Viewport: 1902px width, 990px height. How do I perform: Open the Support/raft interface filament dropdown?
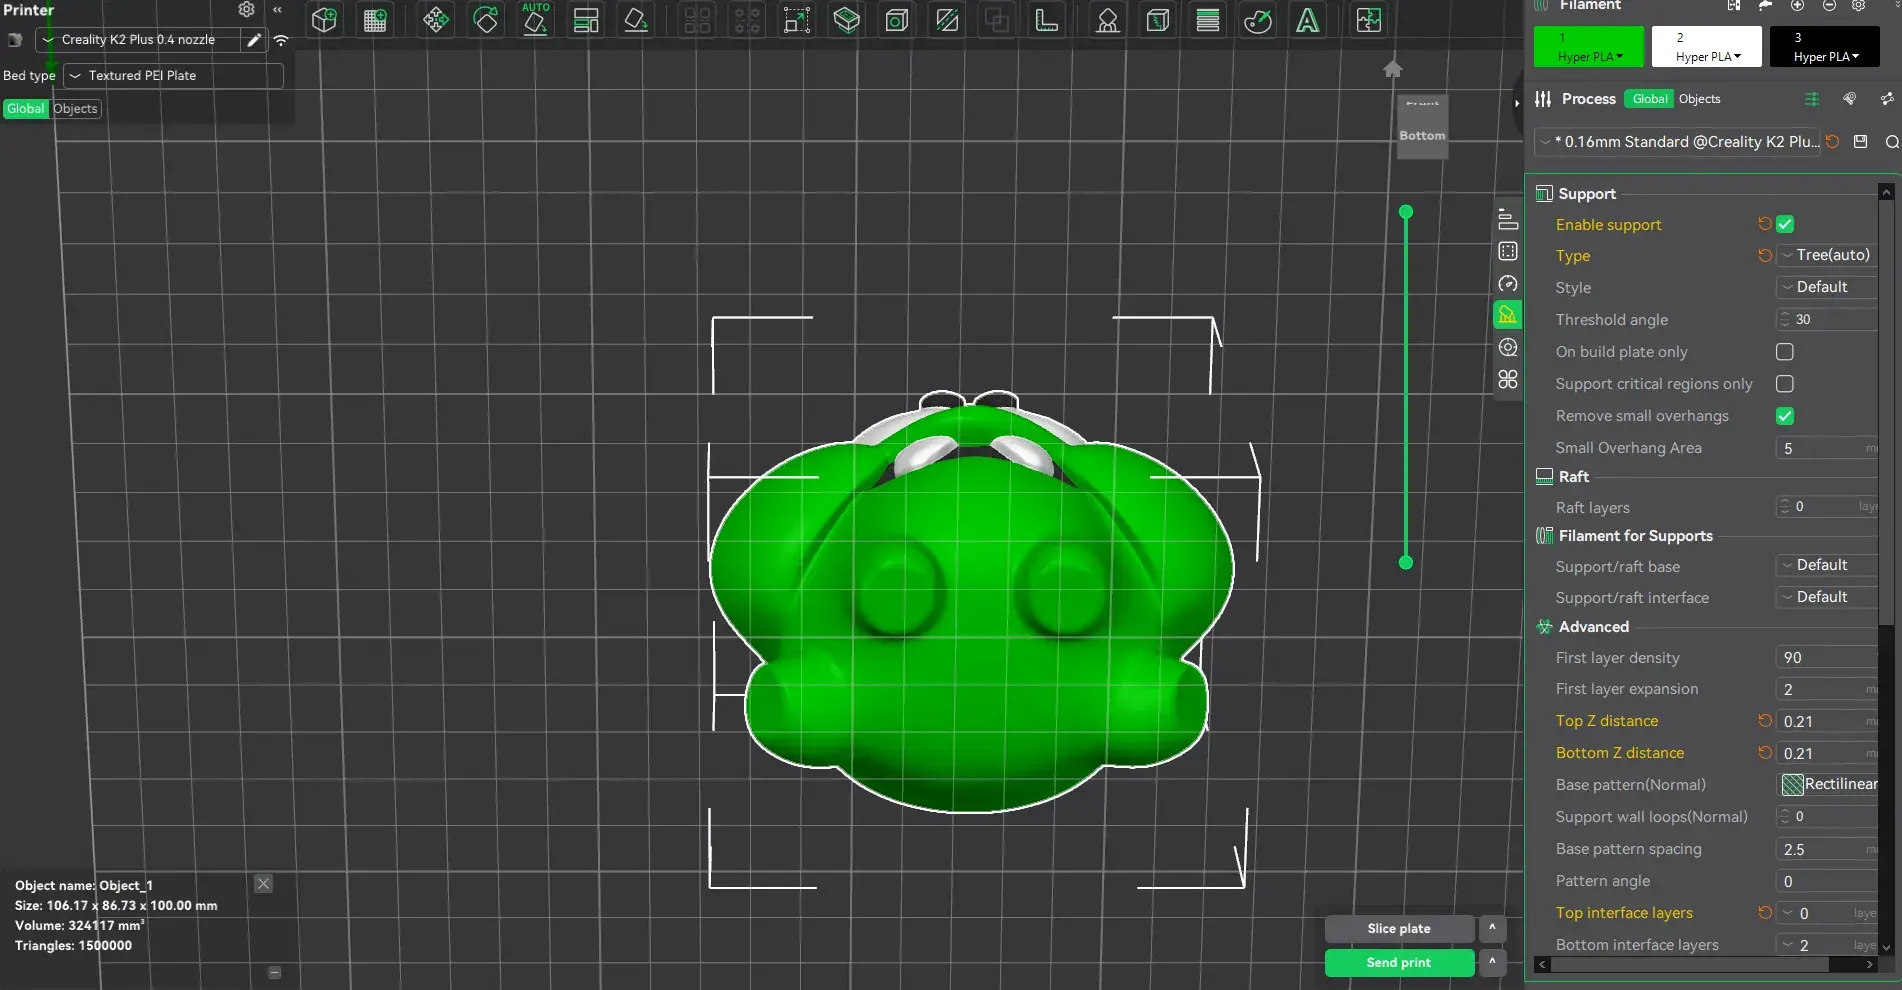pyautogui.click(x=1827, y=597)
